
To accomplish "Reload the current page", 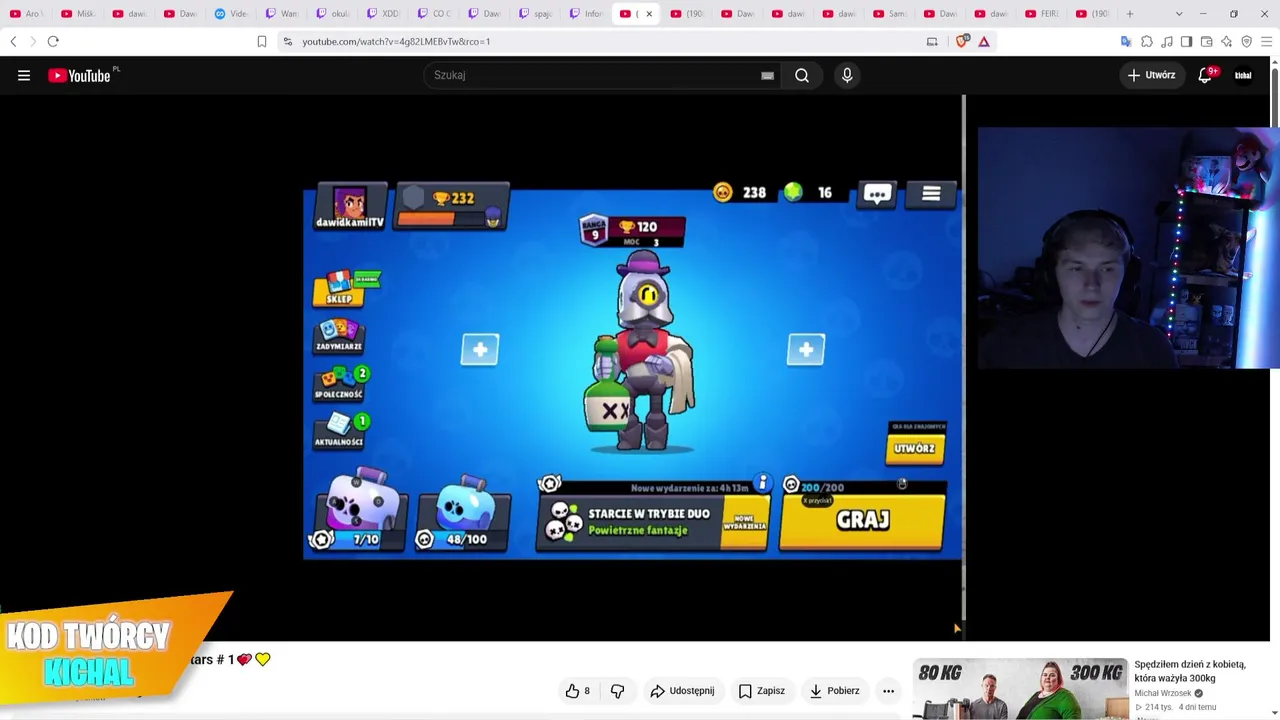I will click(x=53, y=41).
